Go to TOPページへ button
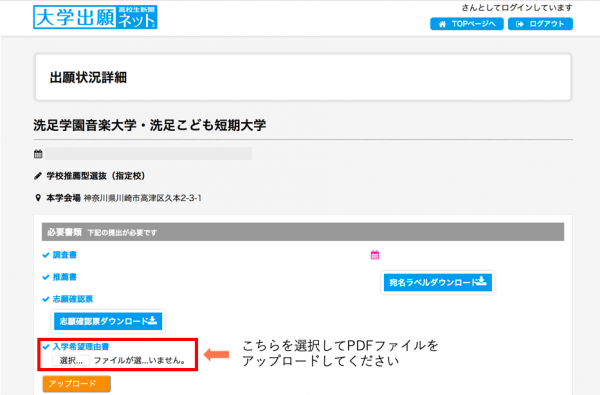 pos(467,24)
